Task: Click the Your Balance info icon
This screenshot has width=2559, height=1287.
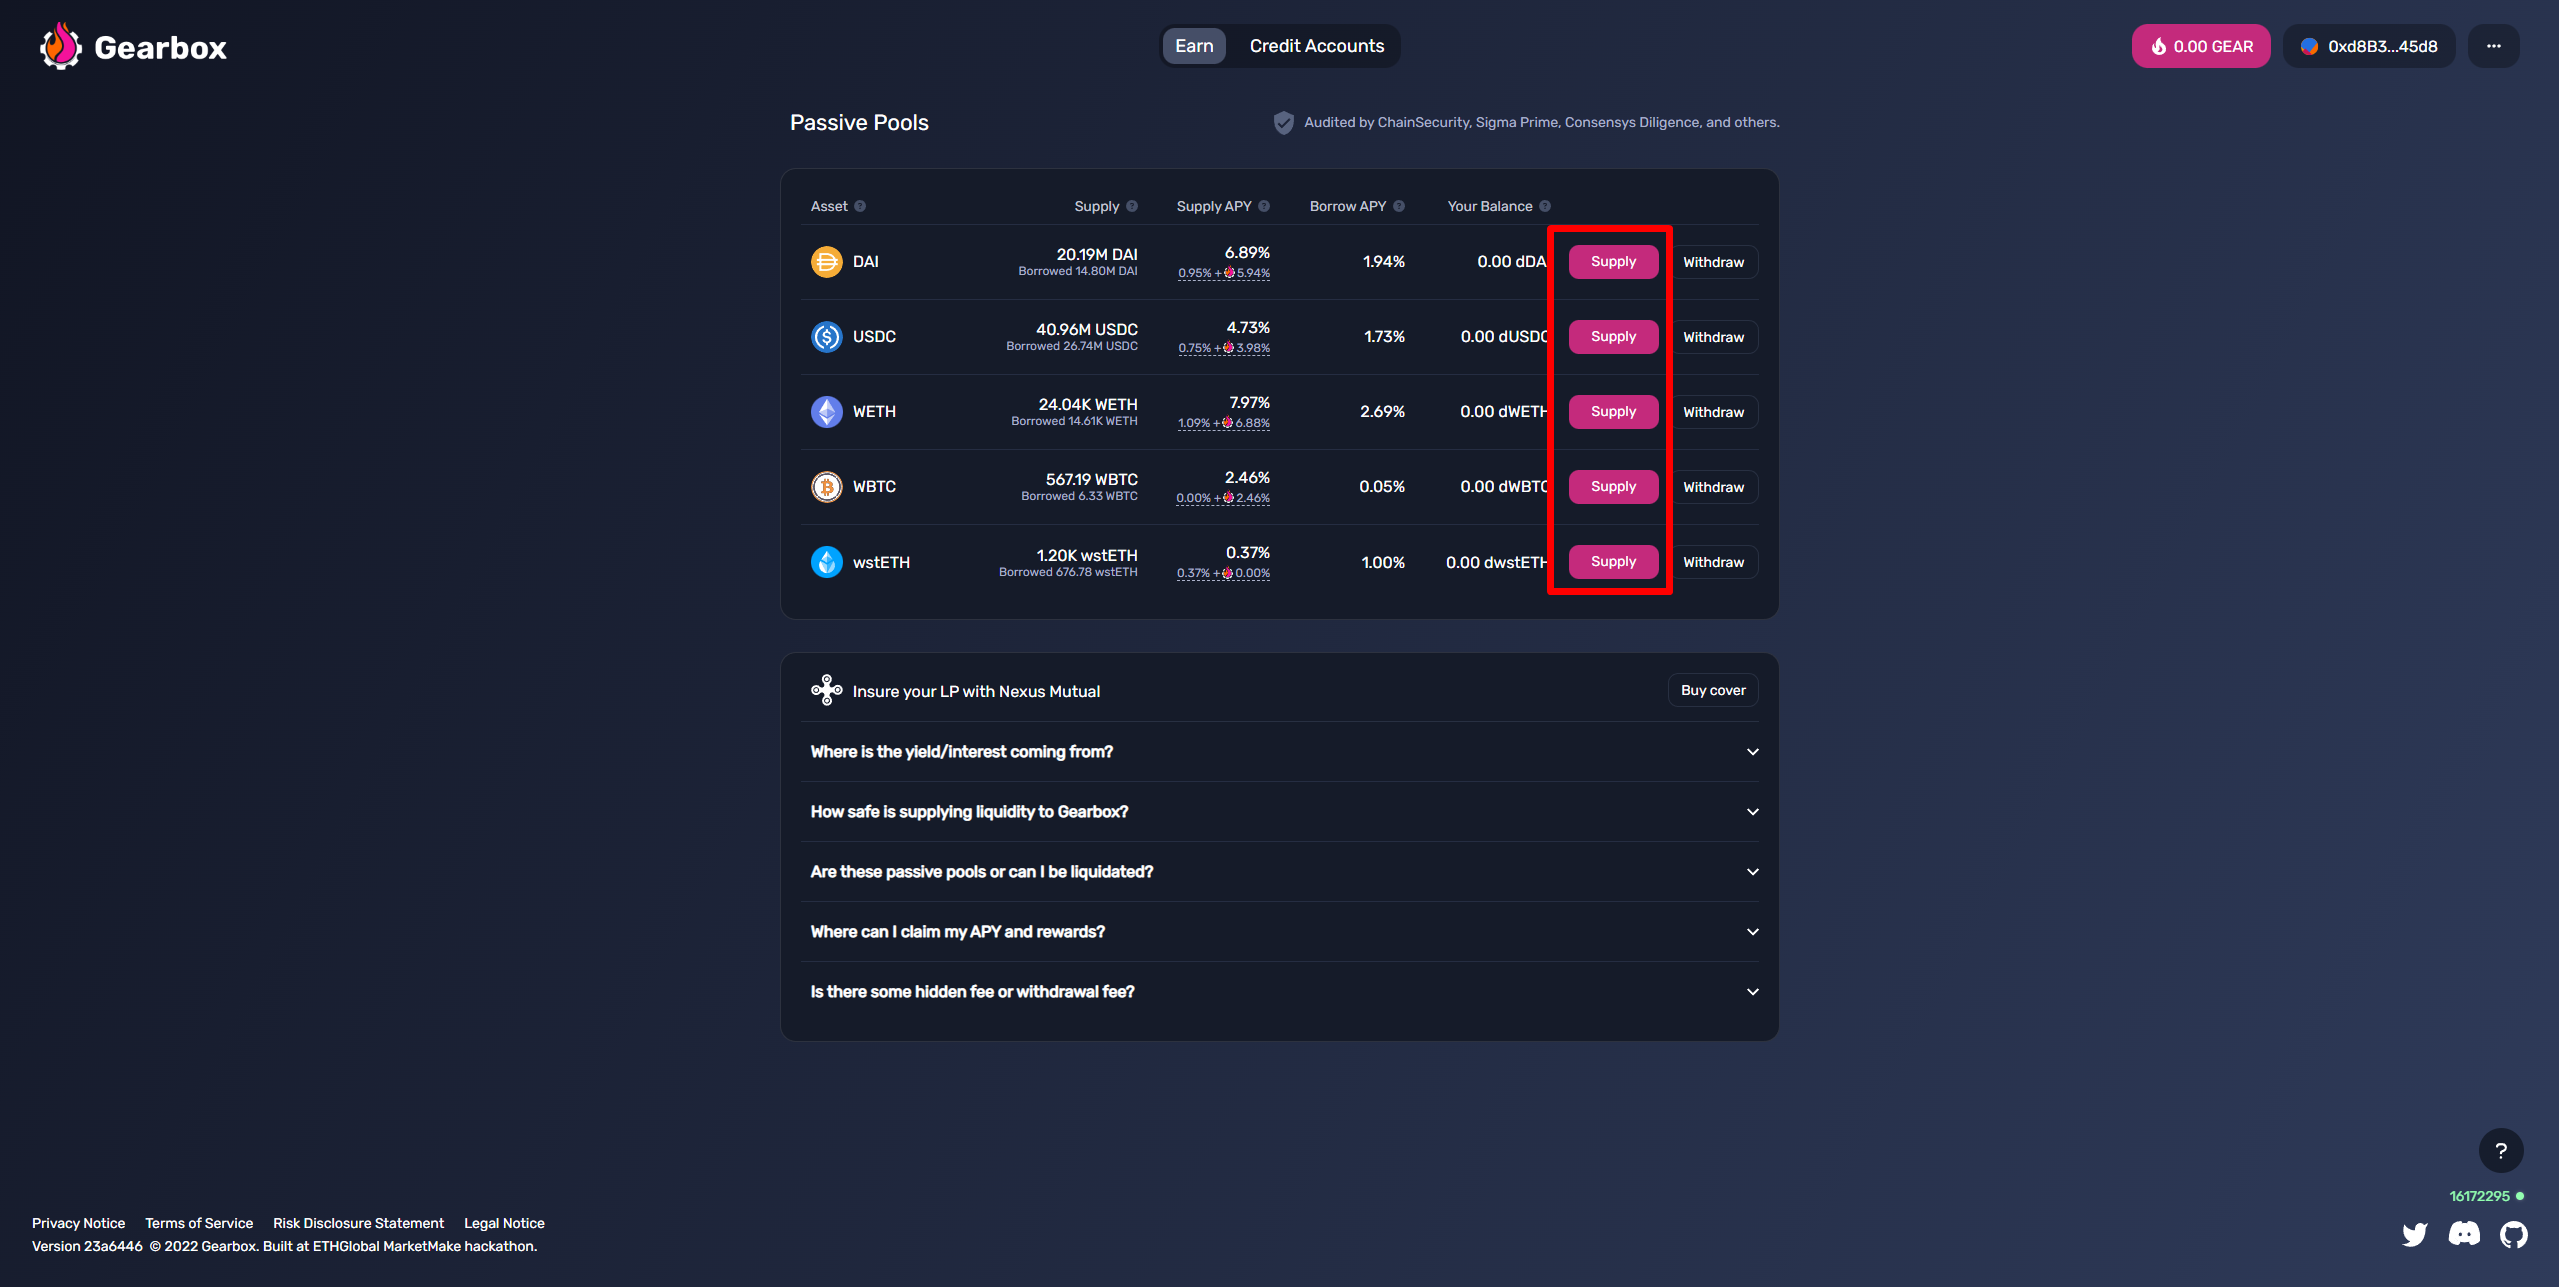Action: click(1545, 206)
